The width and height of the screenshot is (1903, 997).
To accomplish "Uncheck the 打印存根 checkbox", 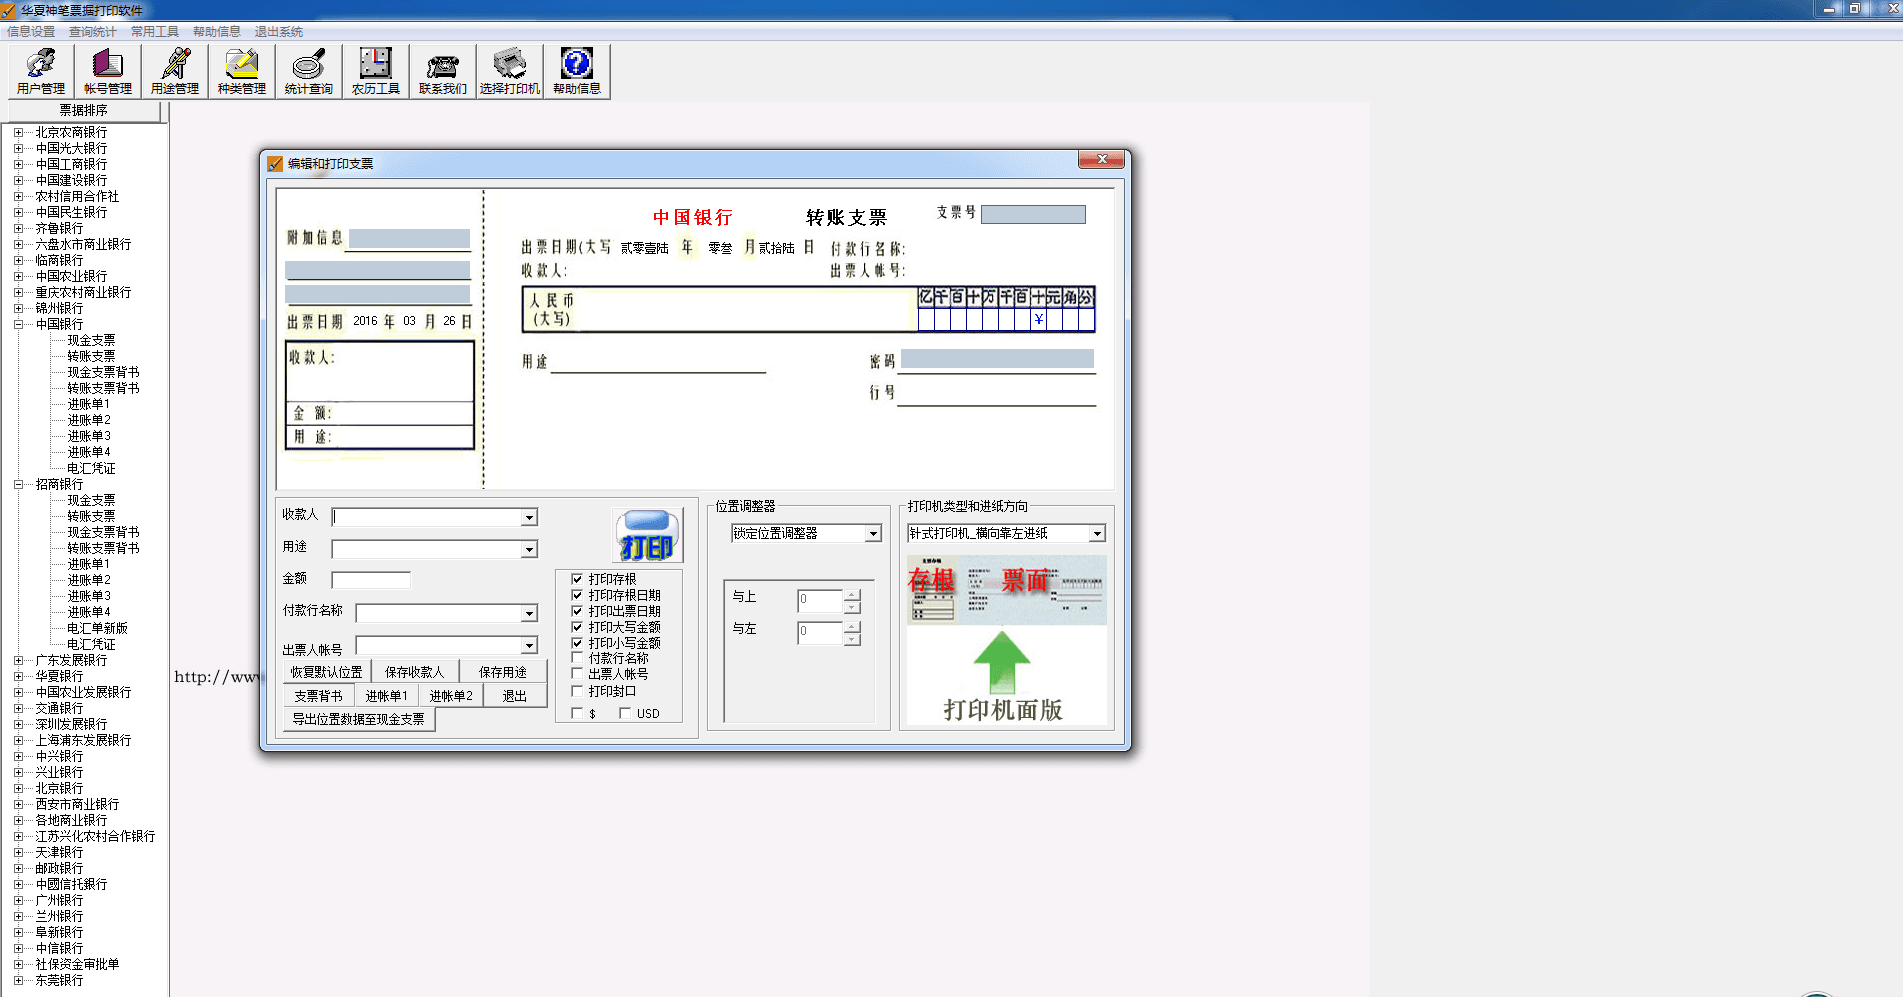I will tap(577, 579).
